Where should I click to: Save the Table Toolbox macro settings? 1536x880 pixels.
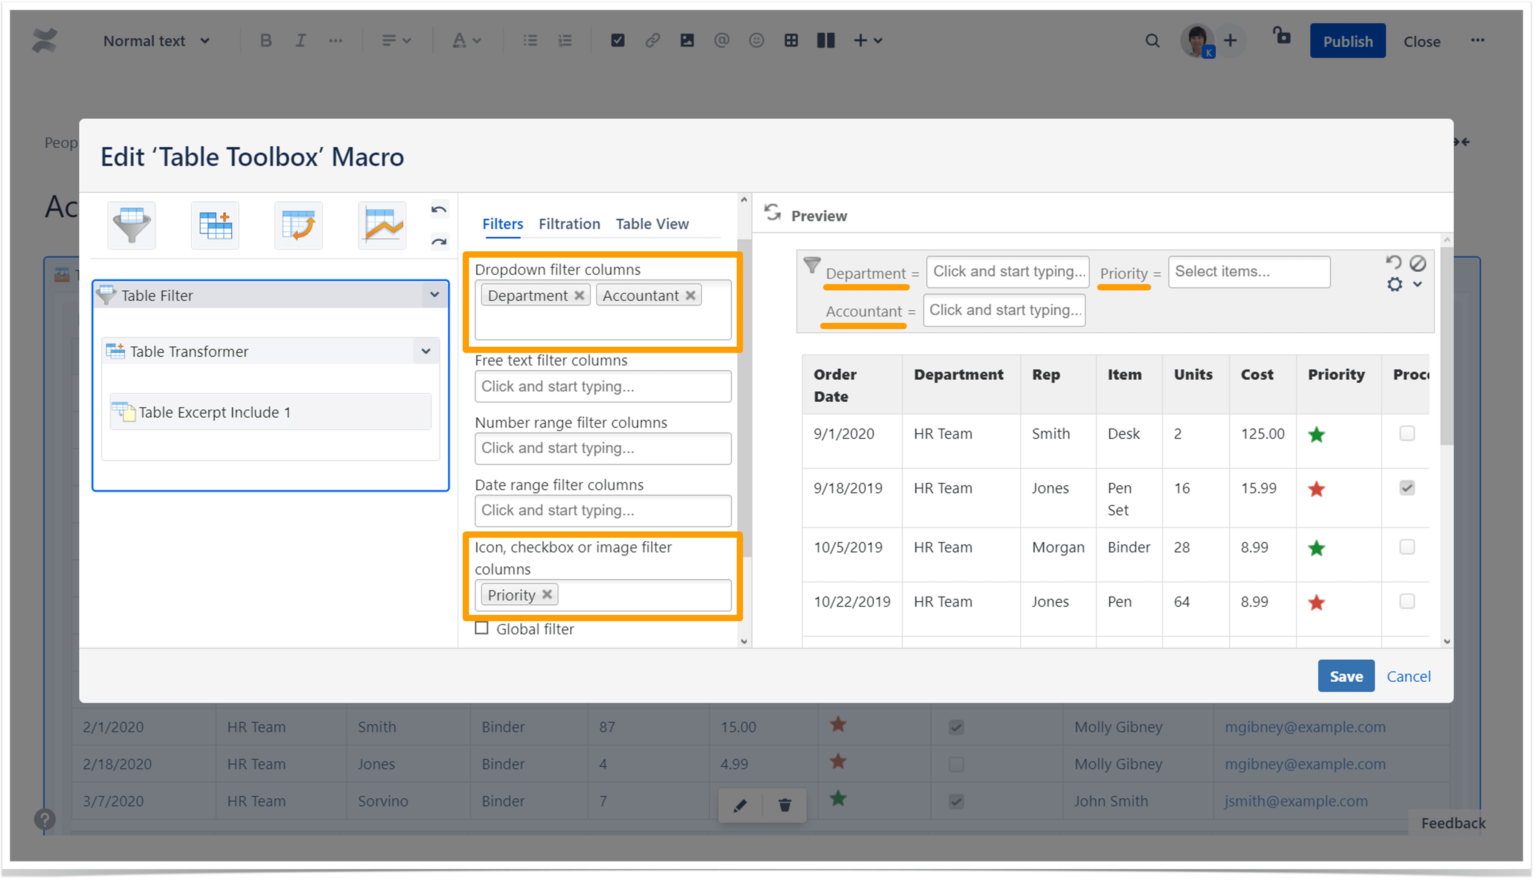point(1345,675)
